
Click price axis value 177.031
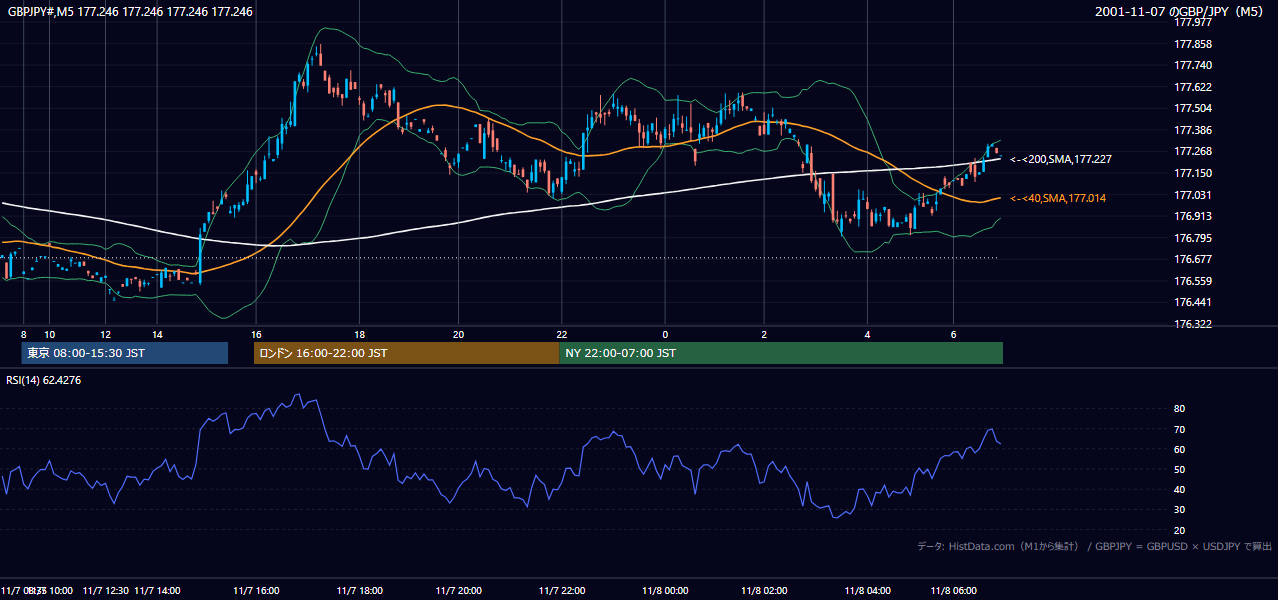(x=1192, y=195)
